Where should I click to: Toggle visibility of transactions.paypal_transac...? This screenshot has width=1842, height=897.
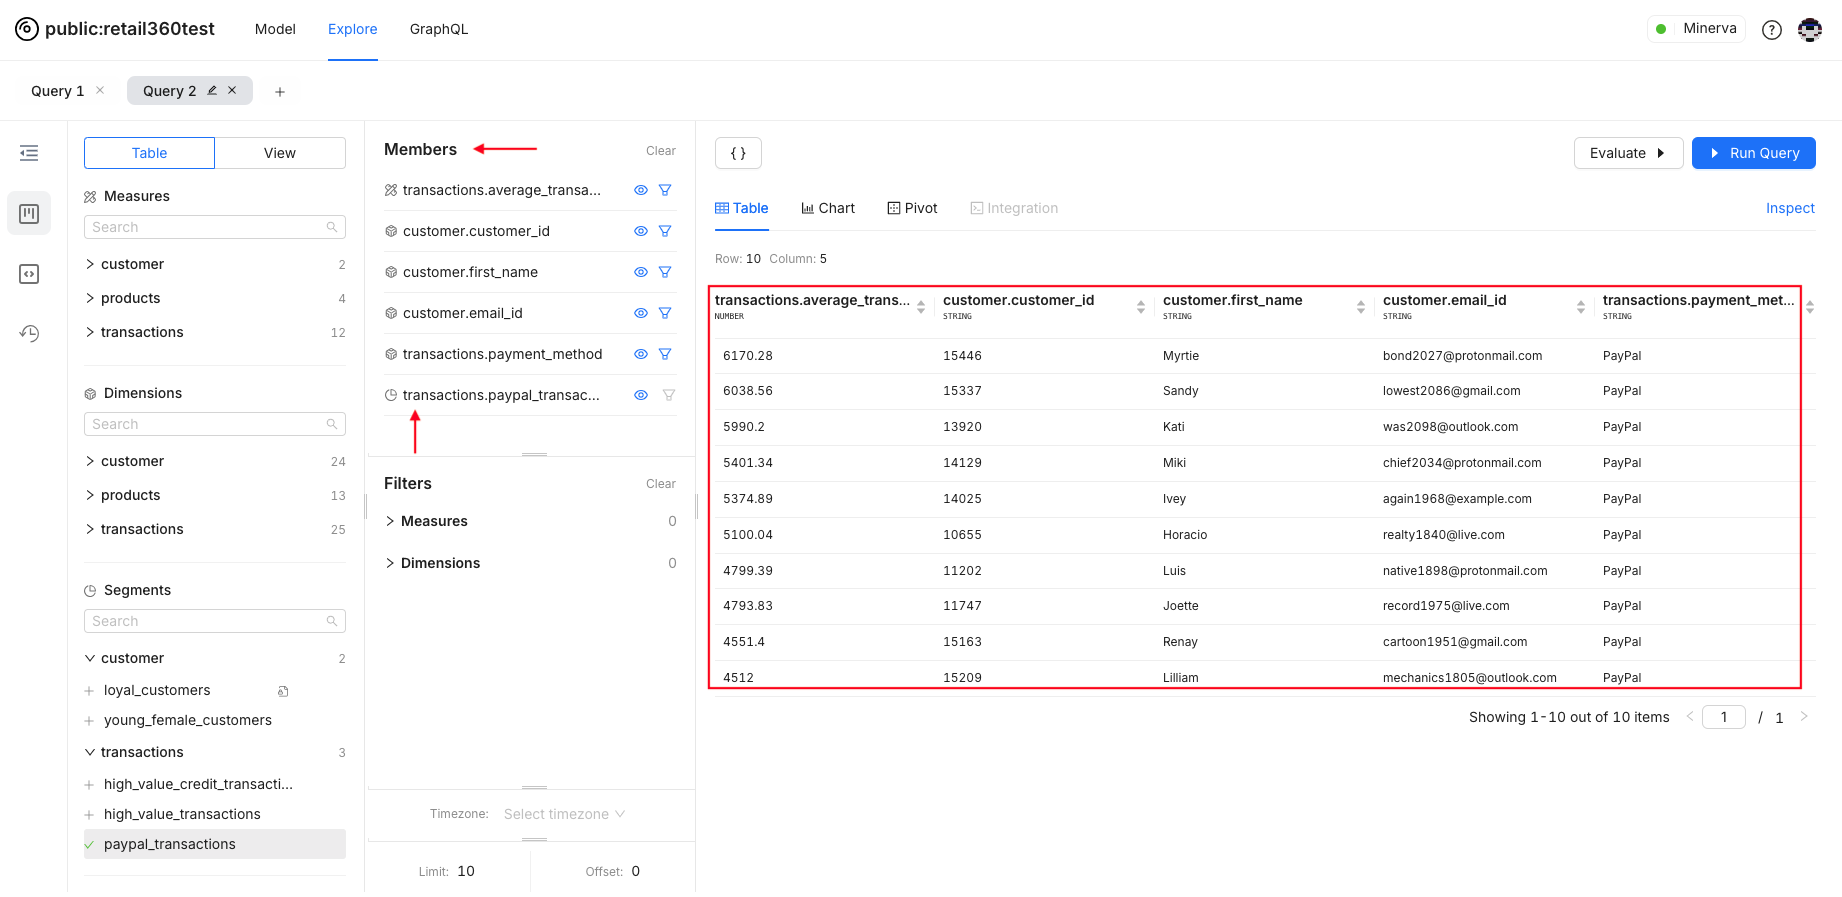pos(641,395)
